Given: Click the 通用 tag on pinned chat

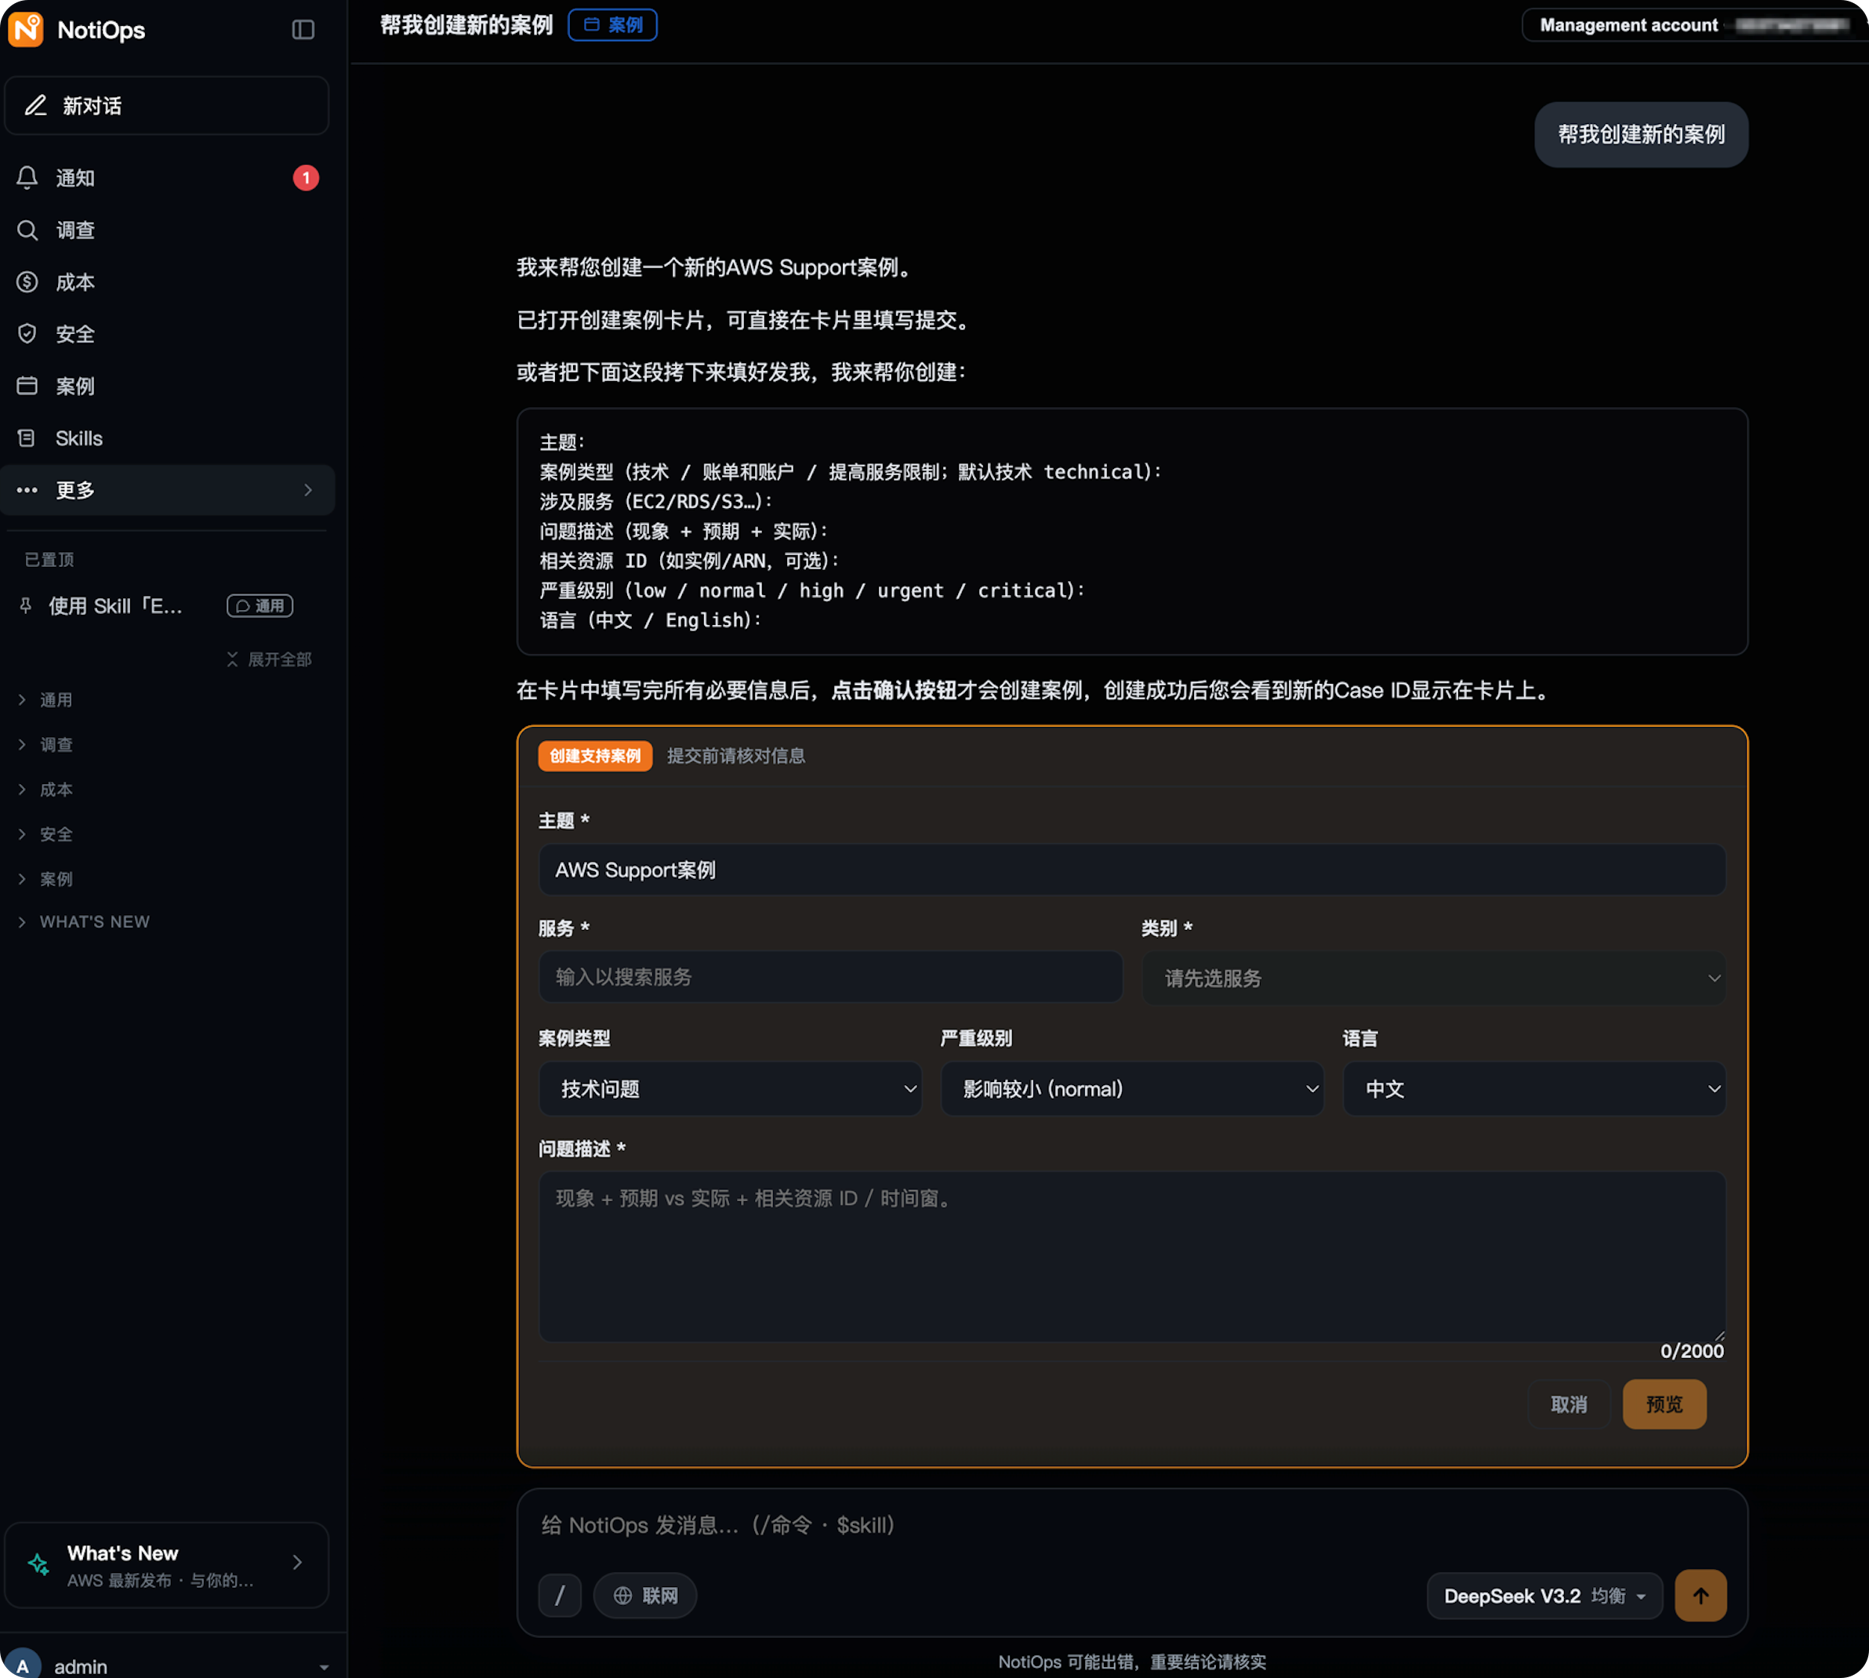Looking at the screenshot, I should (260, 606).
